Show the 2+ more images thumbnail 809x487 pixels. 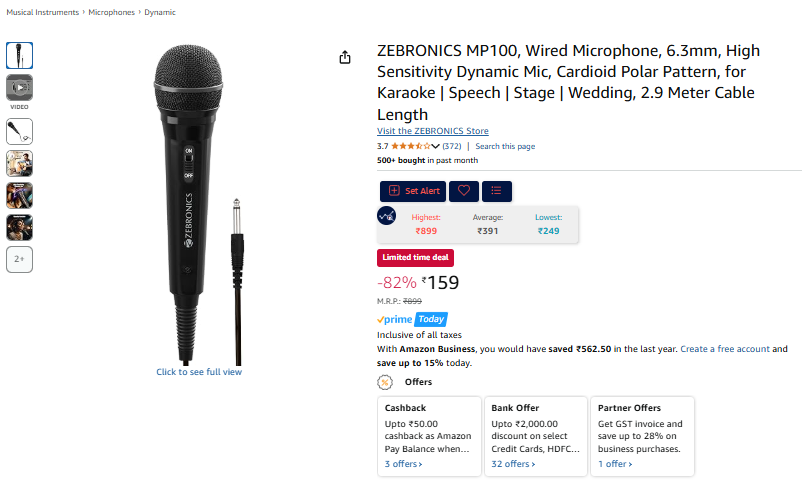pos(20,259)
